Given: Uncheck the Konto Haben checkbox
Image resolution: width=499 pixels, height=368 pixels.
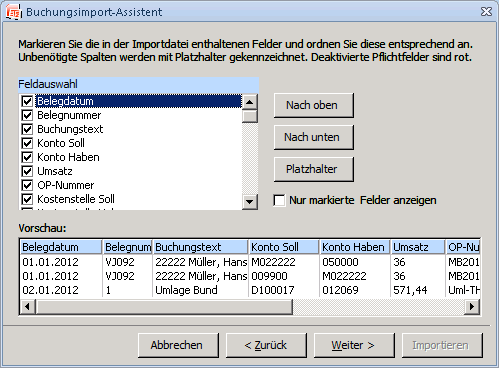Looking at the screenshot, I should [x=27, y=157].
